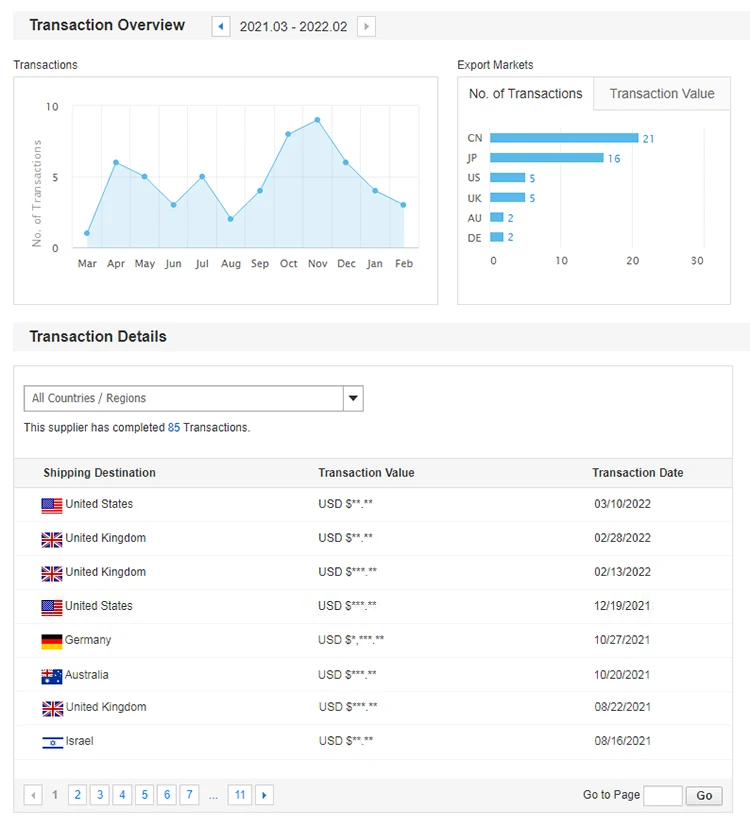Screen dimensions: 750x827
Task: Jump to page 11
Action: (x=239, y=795)
